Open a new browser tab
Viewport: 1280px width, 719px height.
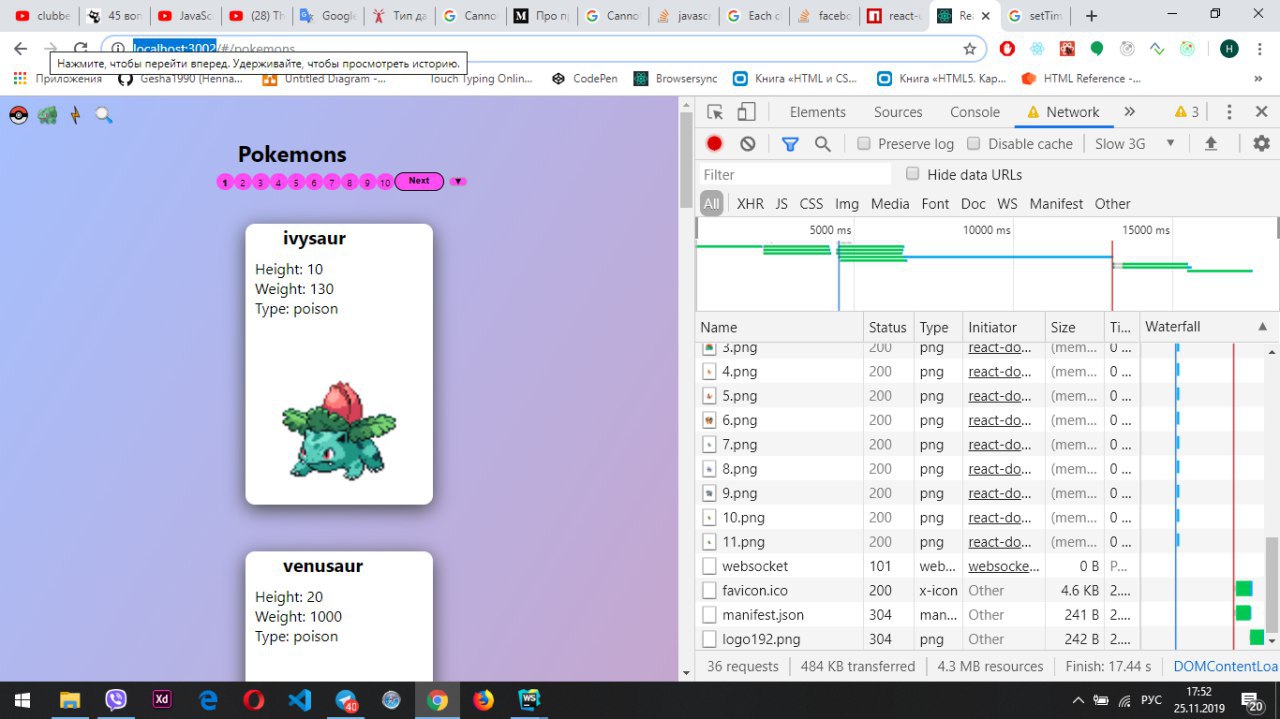point(1091,16)
